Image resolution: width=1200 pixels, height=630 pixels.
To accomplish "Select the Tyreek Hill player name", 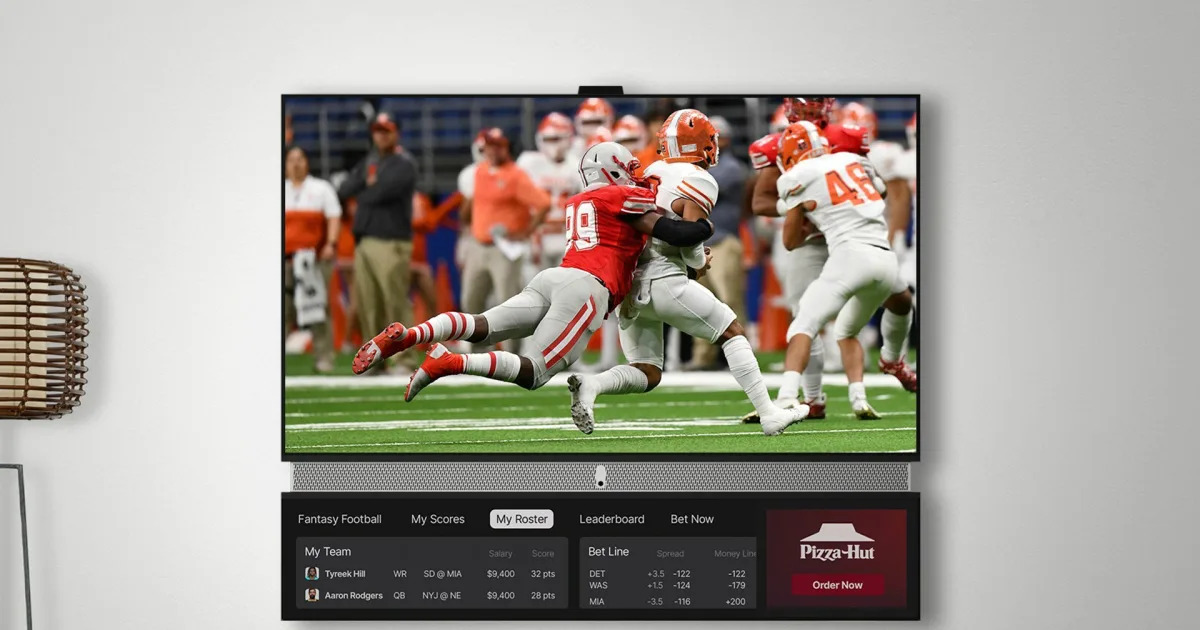I will point(345,574).
